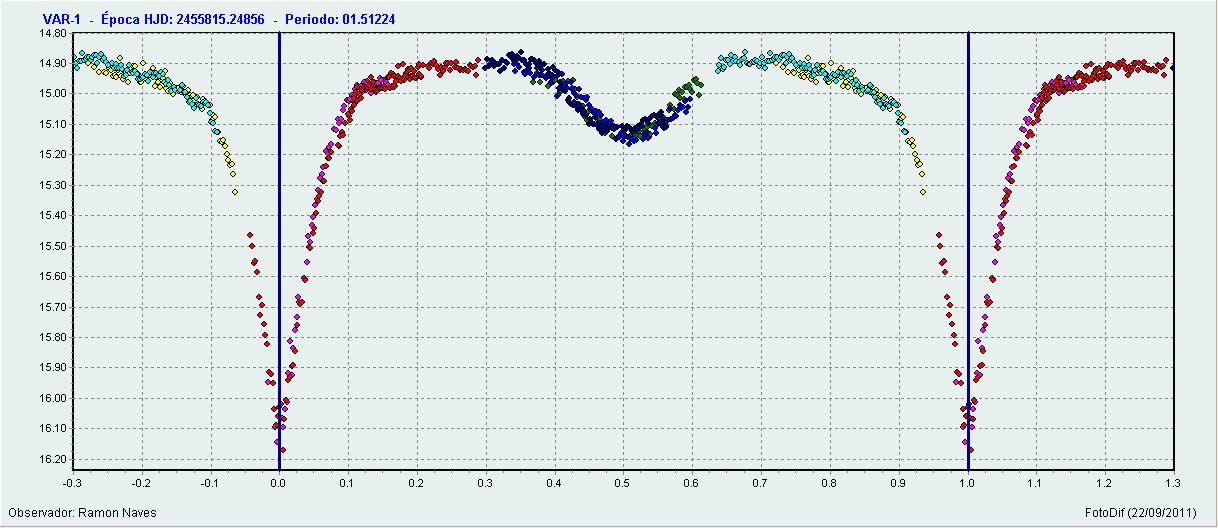The width and height of the screenshot is (1218, 528).
Task: Click the 0.1 phase axis label
Action: click(x=347, y=483)
